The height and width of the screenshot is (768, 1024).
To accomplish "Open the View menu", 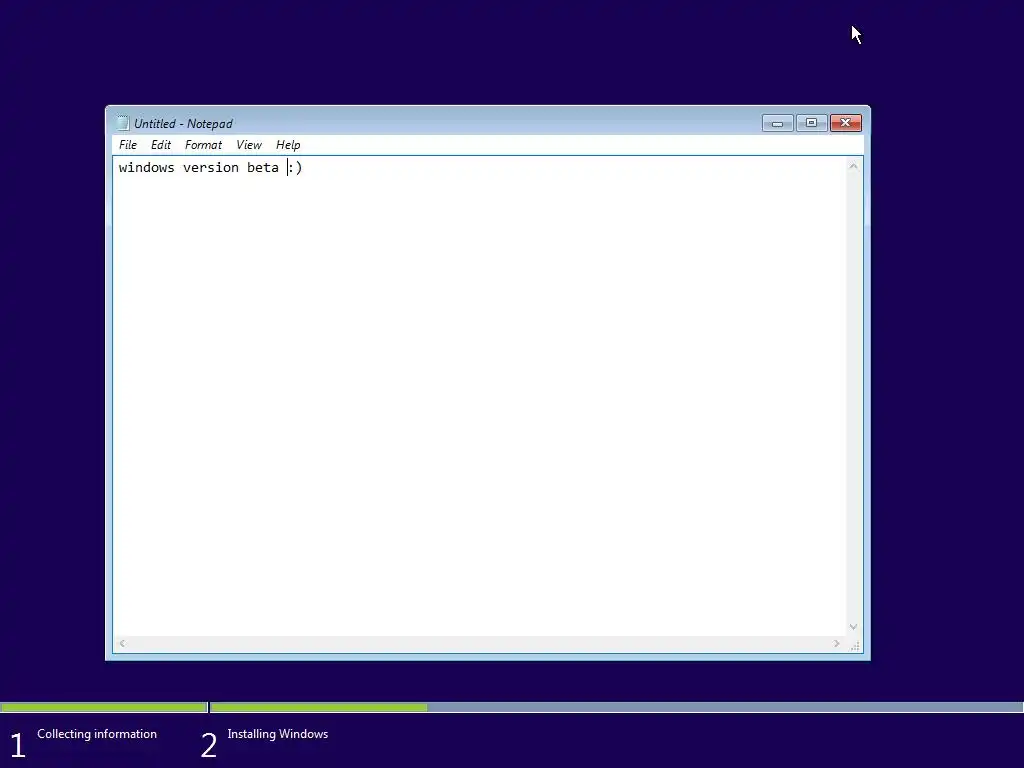I will (x=249, y=145).
